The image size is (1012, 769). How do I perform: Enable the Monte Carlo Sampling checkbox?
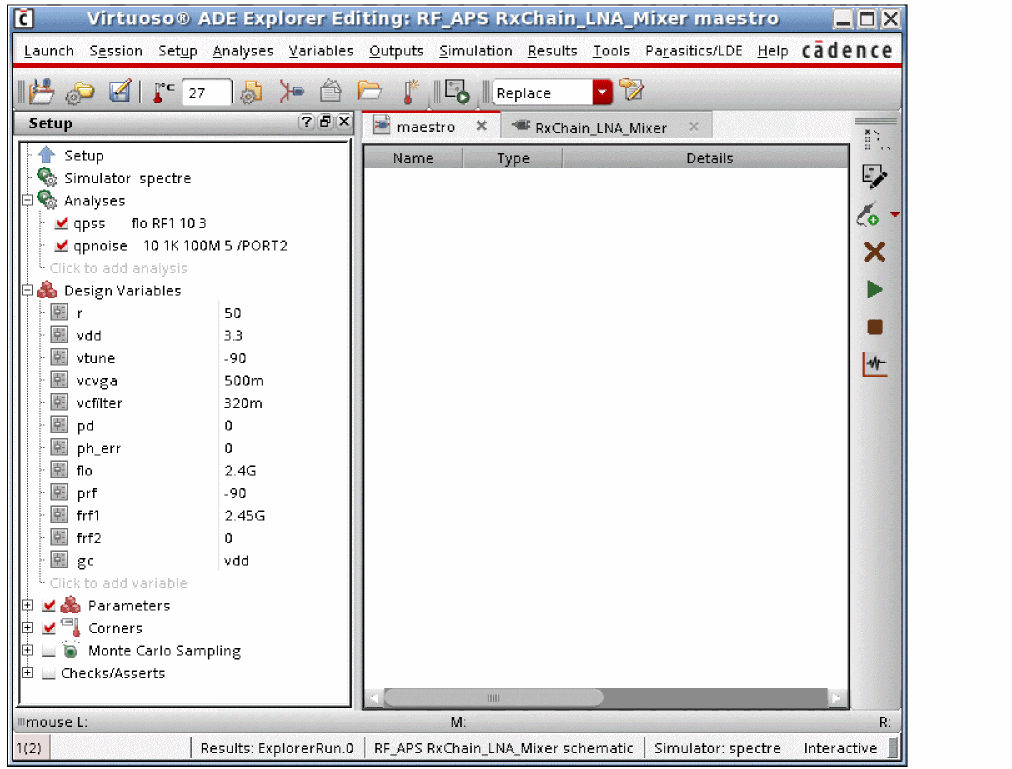click(x=49, y=652)
